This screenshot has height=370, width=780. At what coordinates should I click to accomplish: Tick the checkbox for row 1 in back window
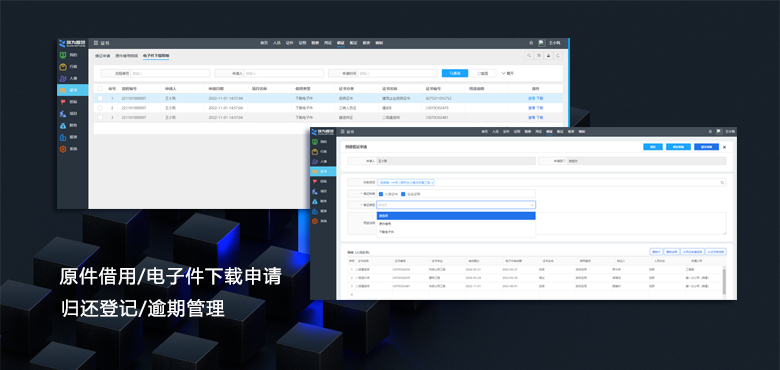[100, 98]
